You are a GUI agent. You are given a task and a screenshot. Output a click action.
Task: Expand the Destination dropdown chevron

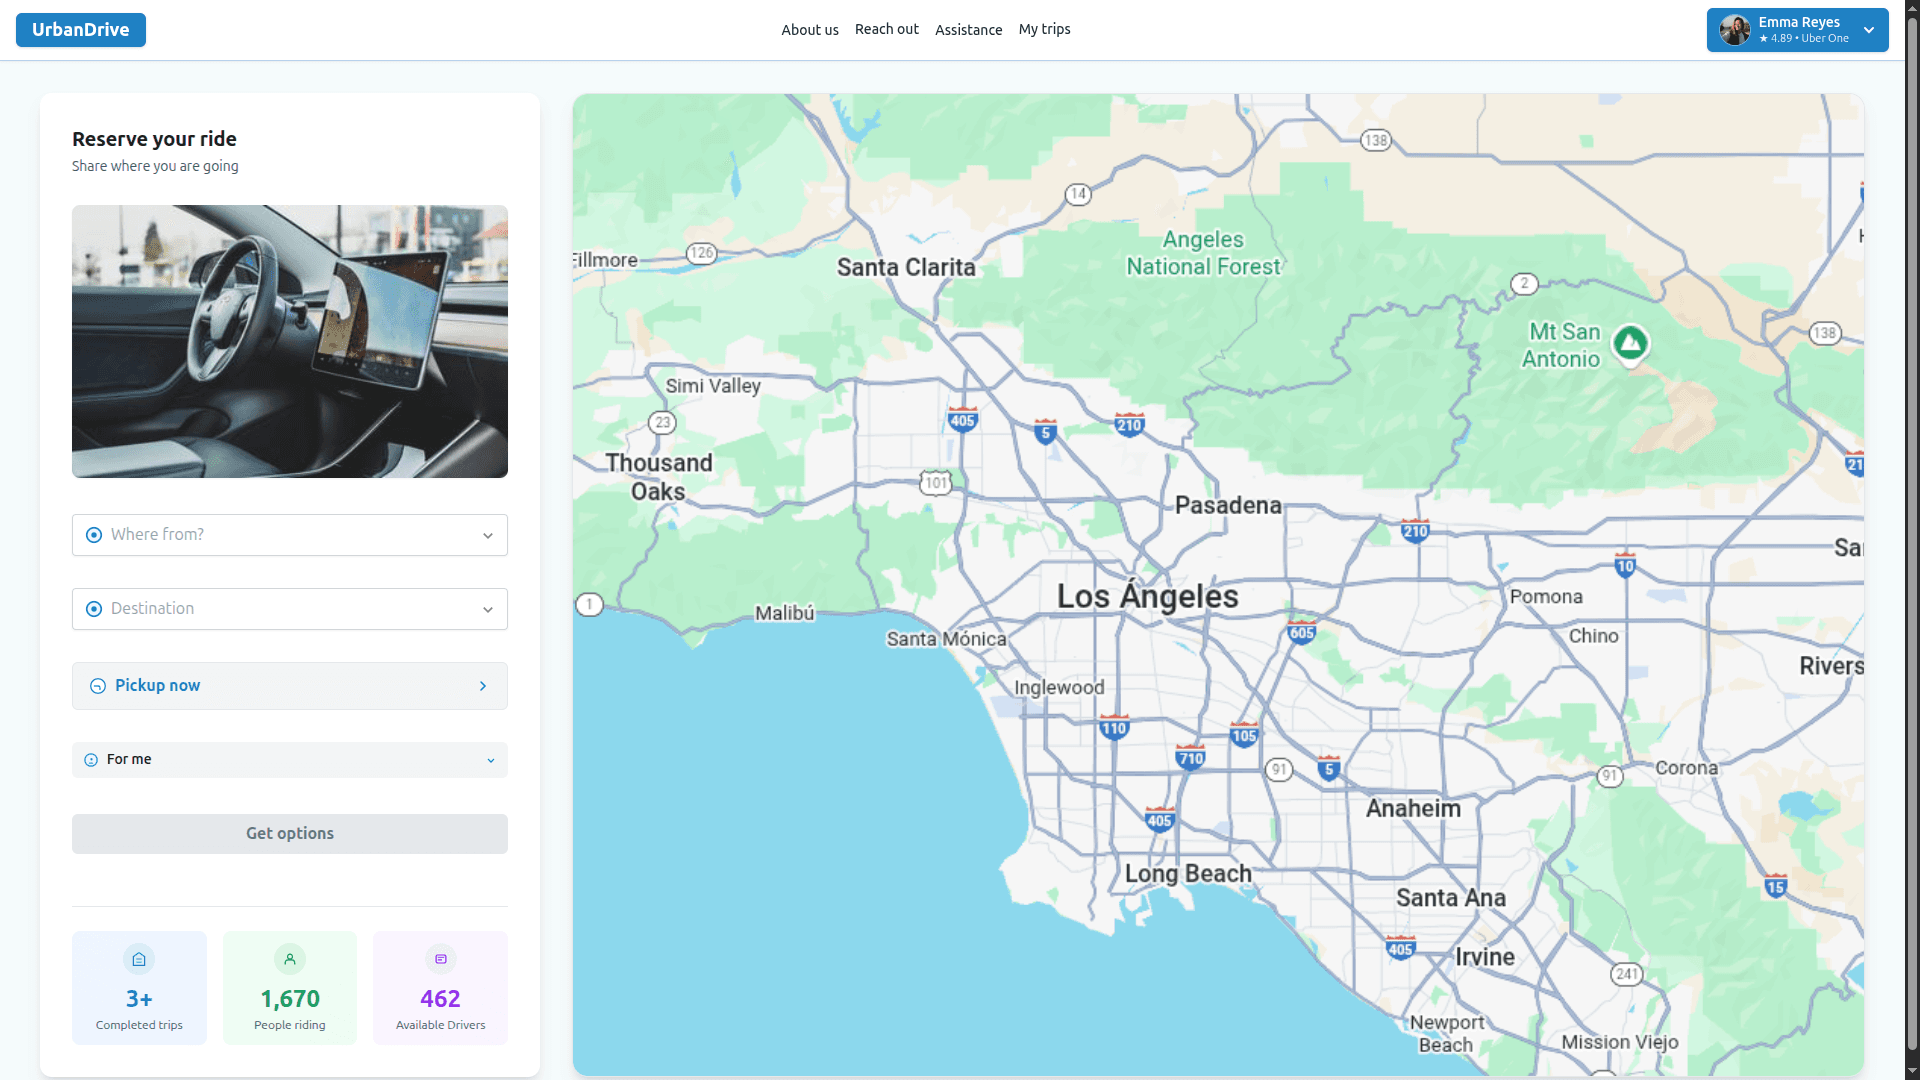pos(488,610)
